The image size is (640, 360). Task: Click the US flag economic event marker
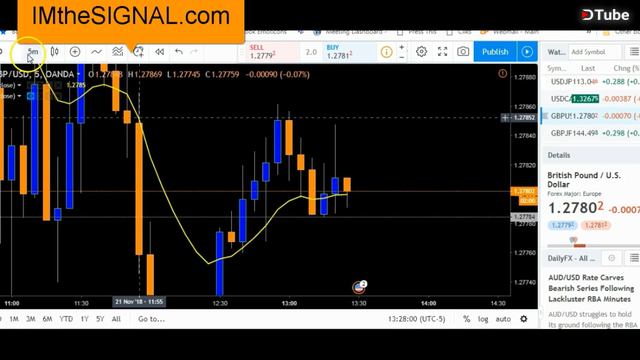coord(359,287)
